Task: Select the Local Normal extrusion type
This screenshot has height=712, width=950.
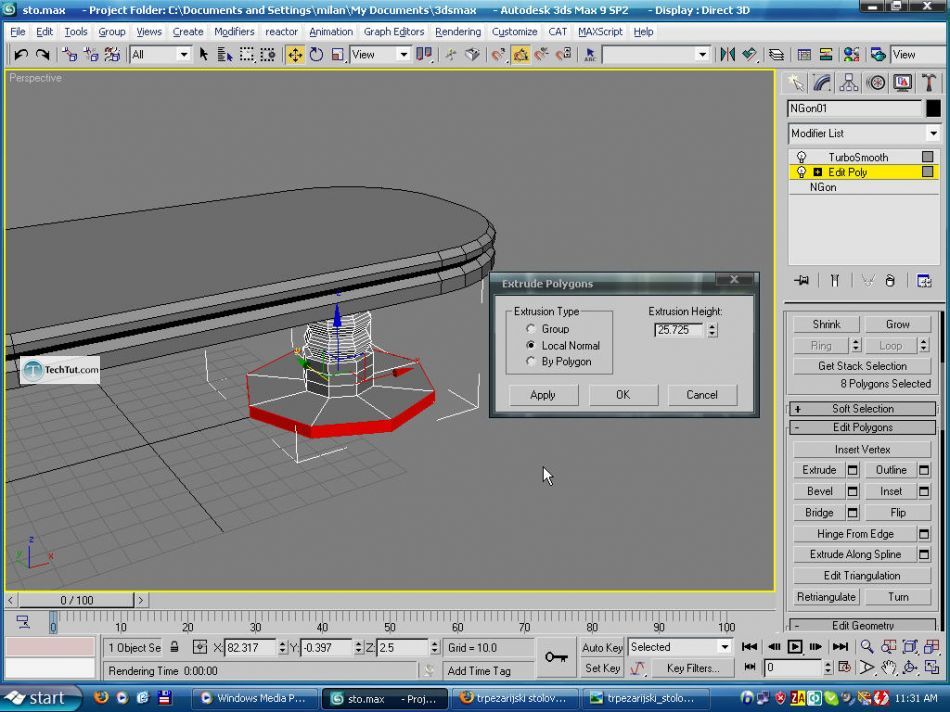Action: 531,345
